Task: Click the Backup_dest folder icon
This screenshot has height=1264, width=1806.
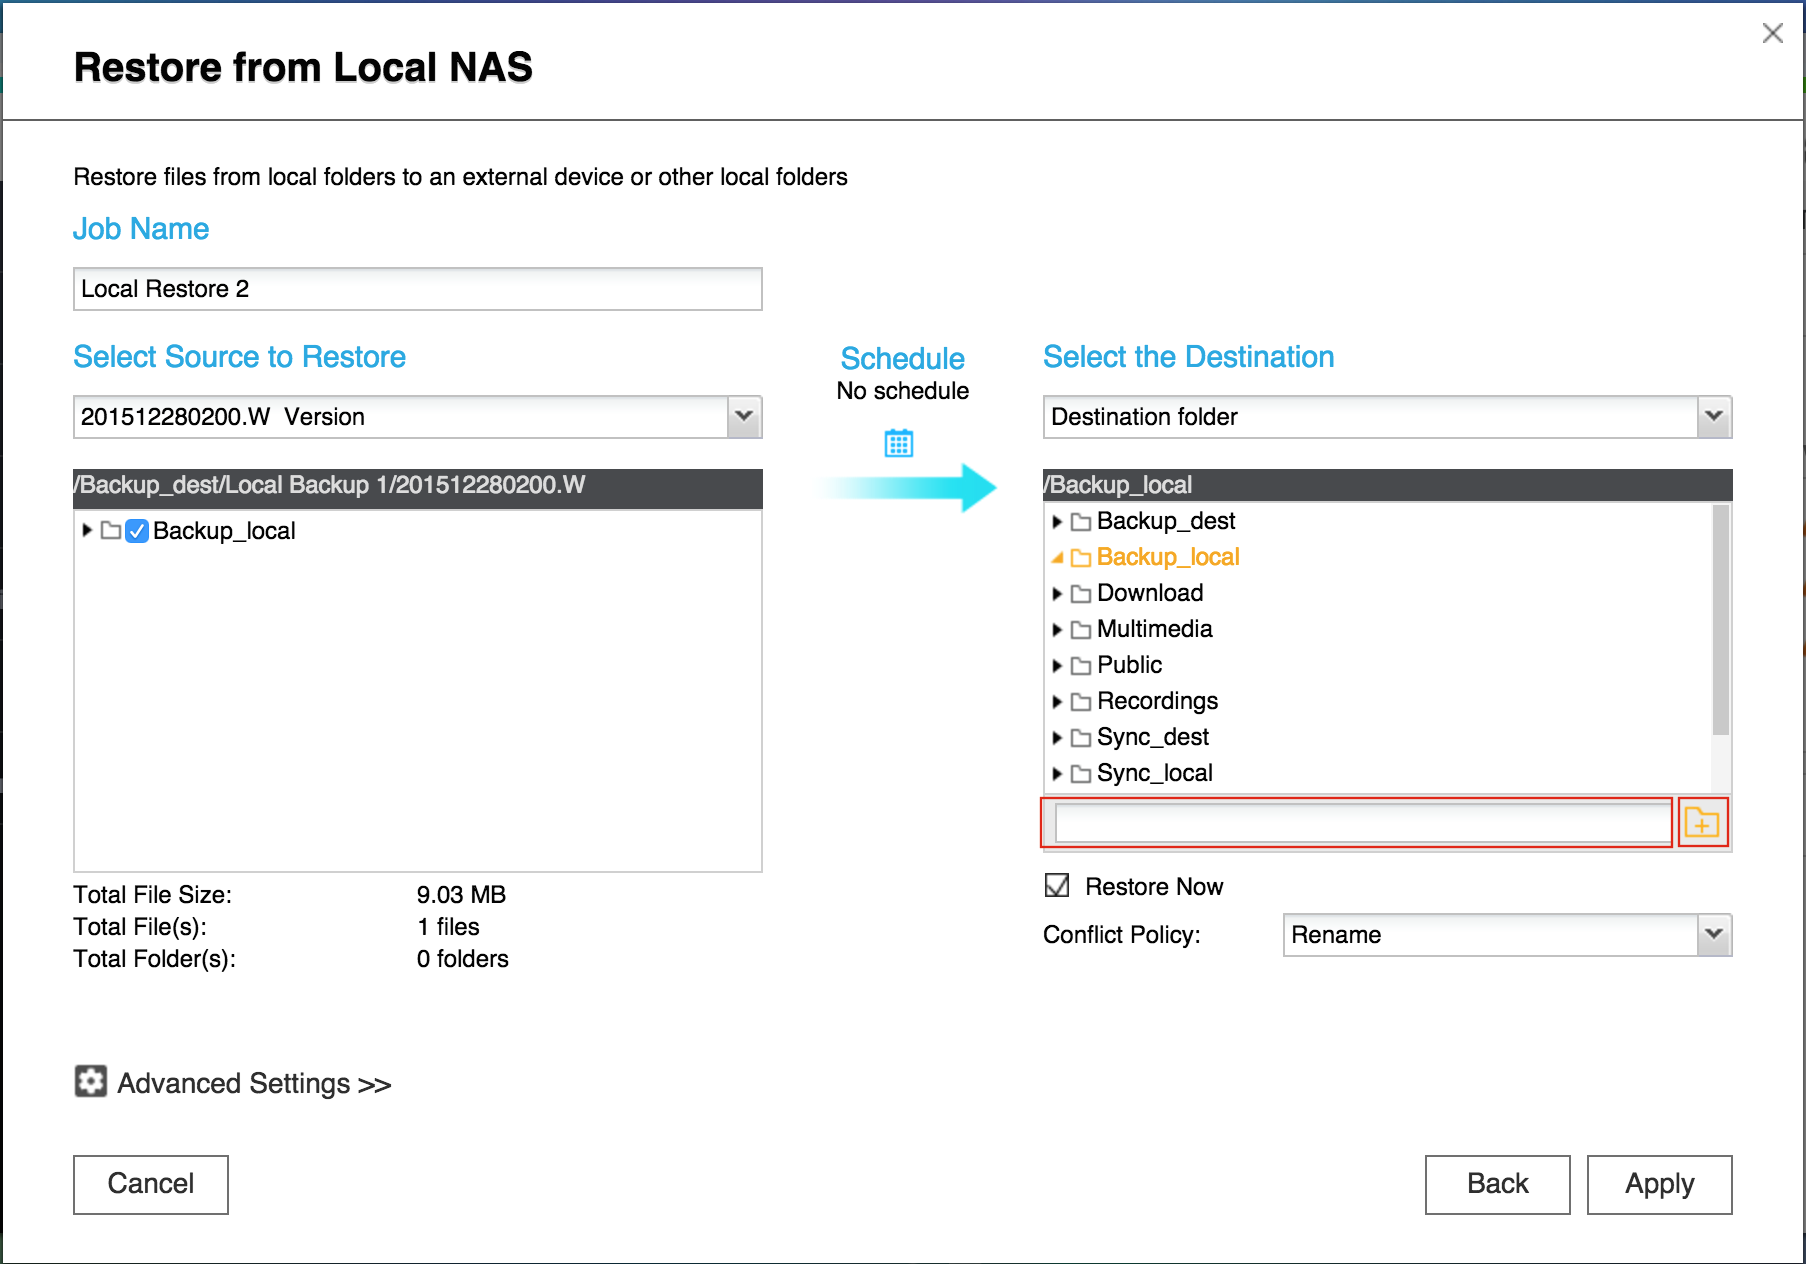Action: [1081, 522]
